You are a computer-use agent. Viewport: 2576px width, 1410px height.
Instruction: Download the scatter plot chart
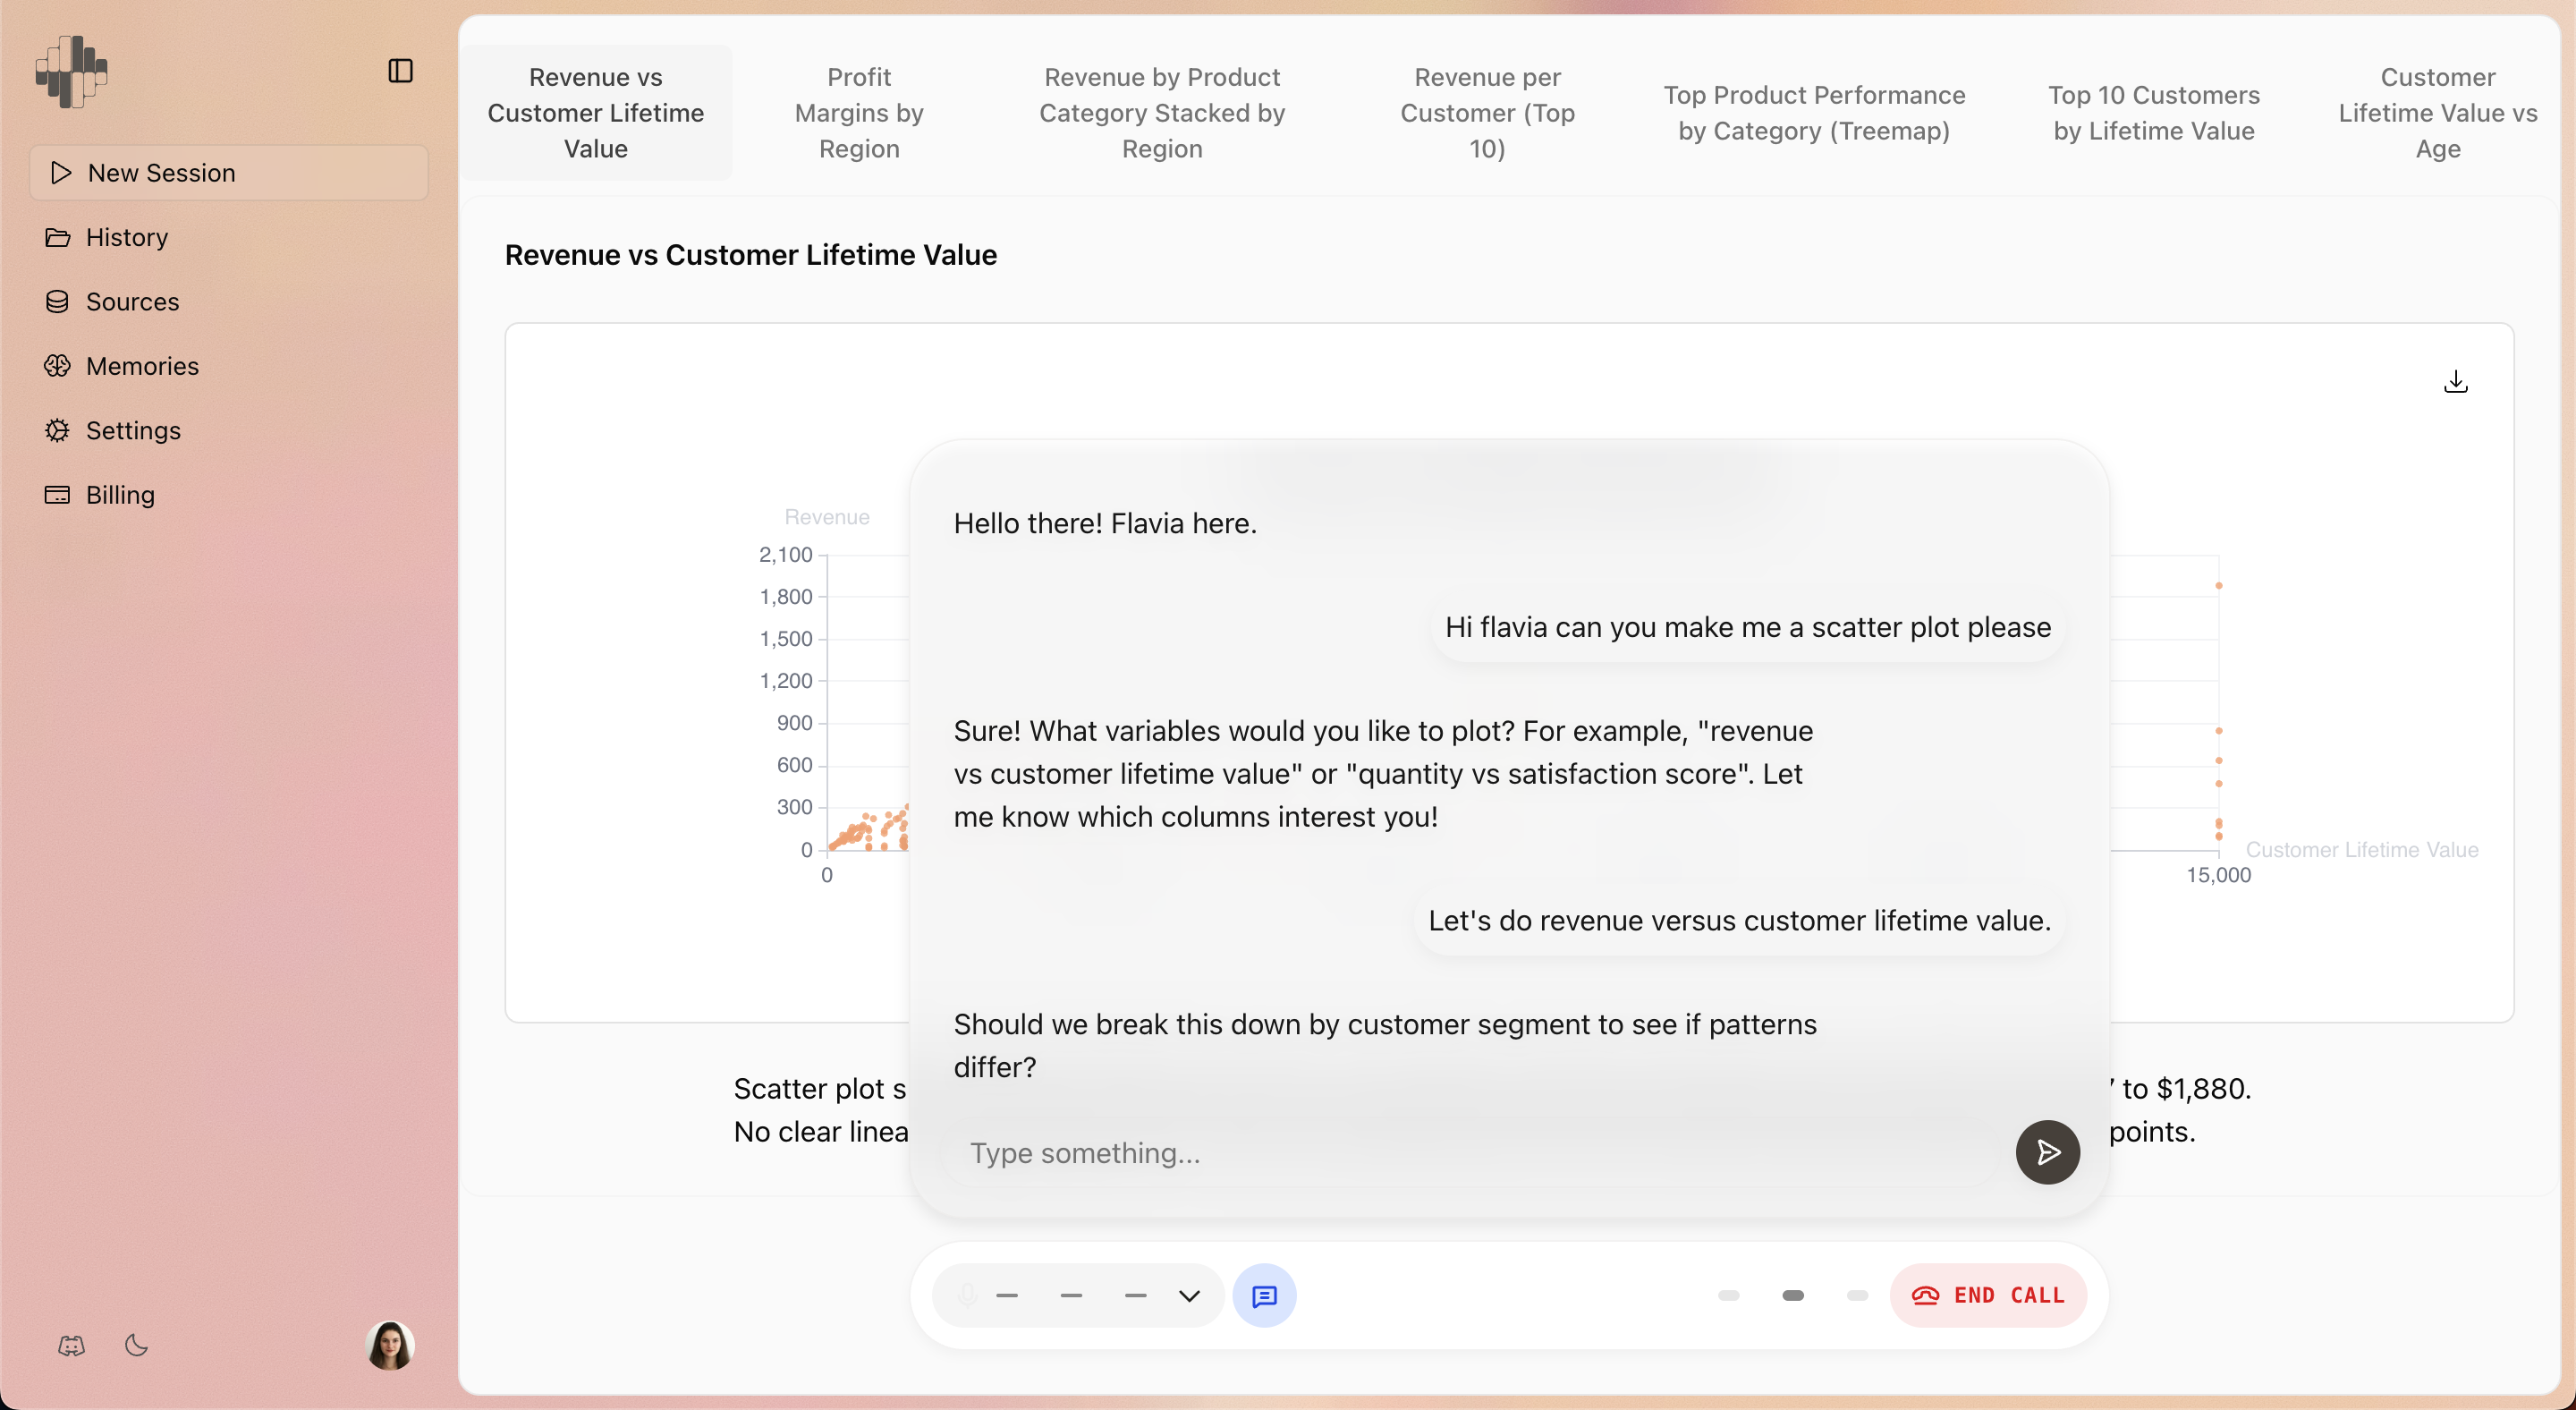click(x=2455, y=382)
